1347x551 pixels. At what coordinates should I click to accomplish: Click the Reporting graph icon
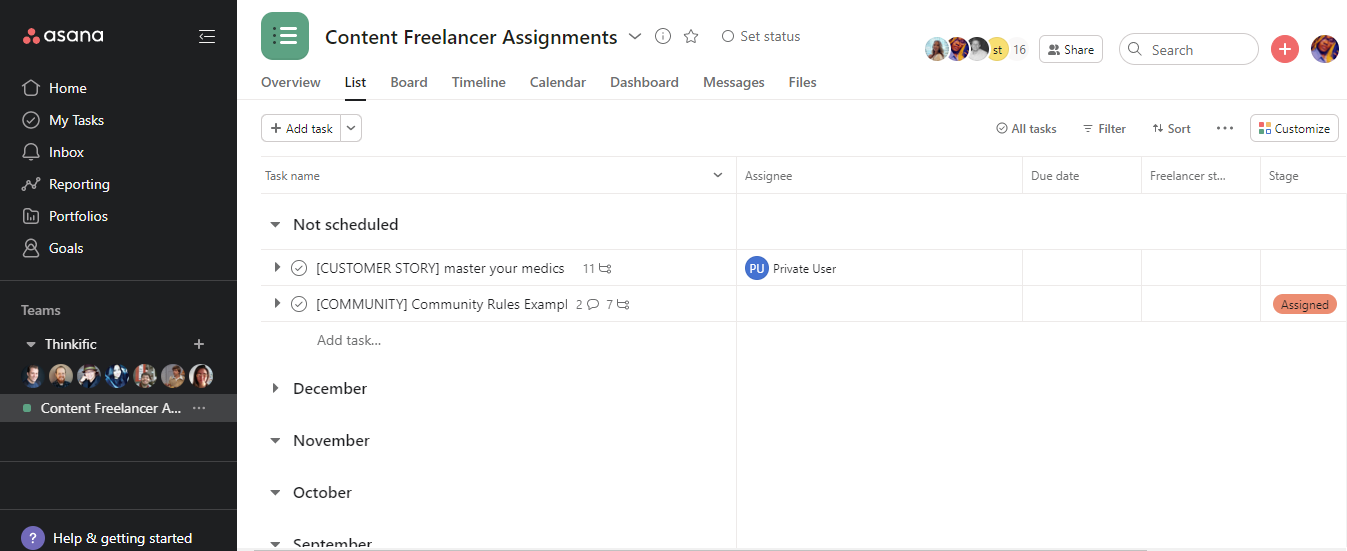pyautogui.click(x=31, y=184)
